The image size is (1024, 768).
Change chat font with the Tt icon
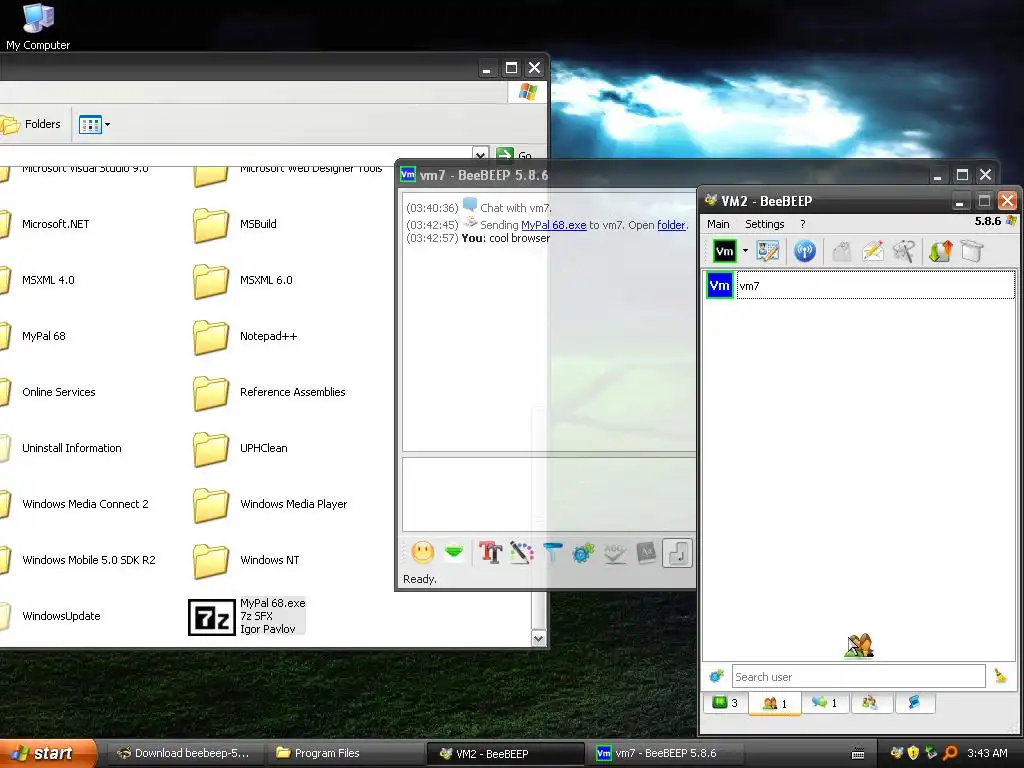tap(490, 553)
